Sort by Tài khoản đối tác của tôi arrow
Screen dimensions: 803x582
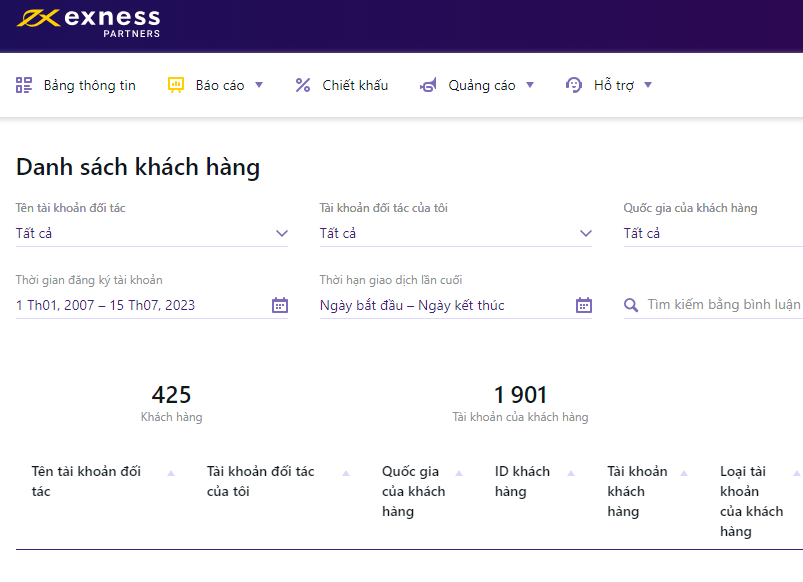[x=346, y=473]
